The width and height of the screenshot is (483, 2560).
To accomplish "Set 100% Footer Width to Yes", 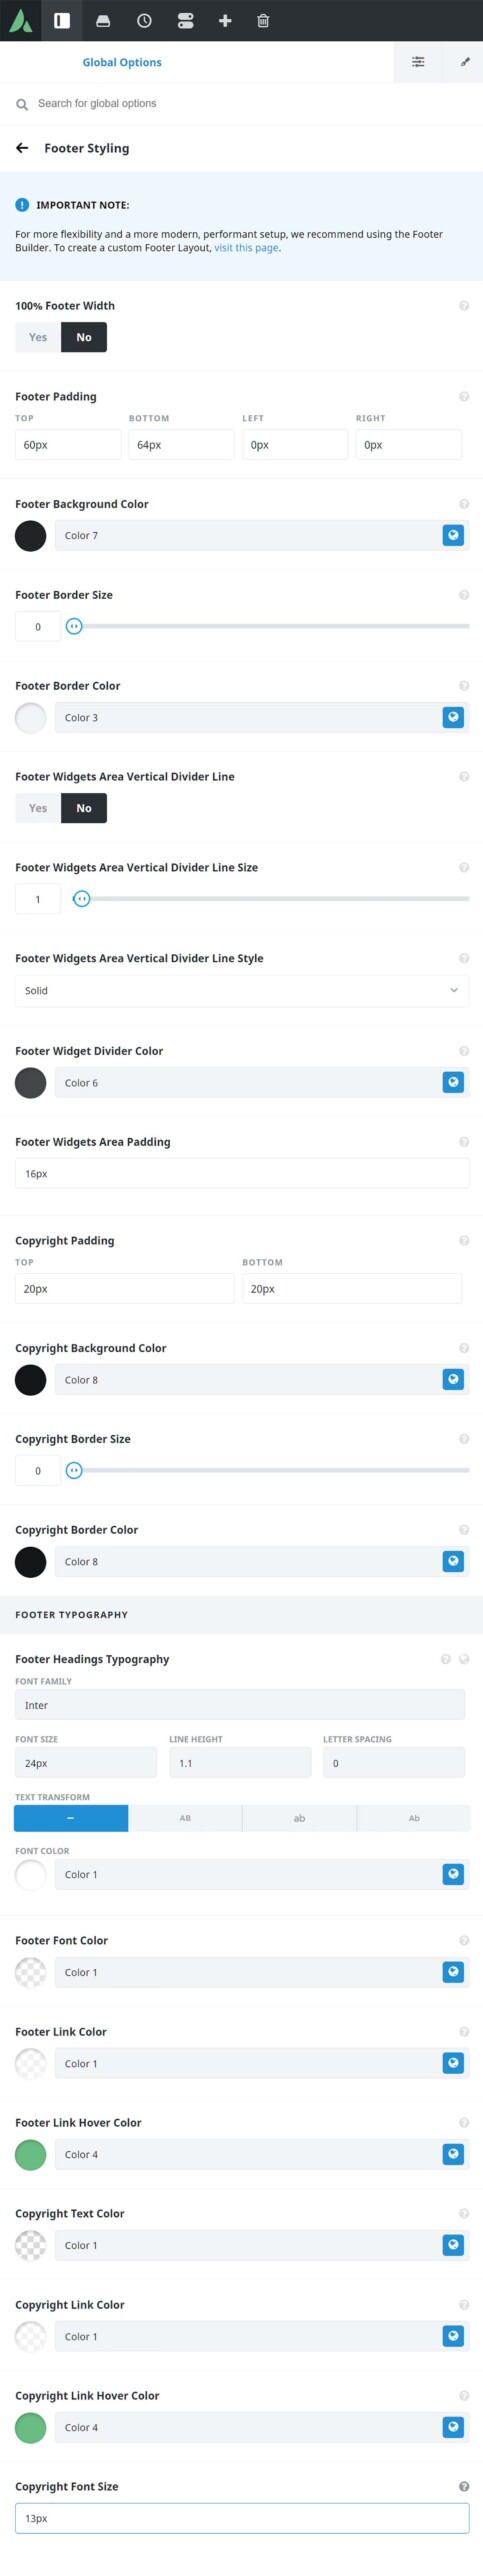I will point(38,337).
